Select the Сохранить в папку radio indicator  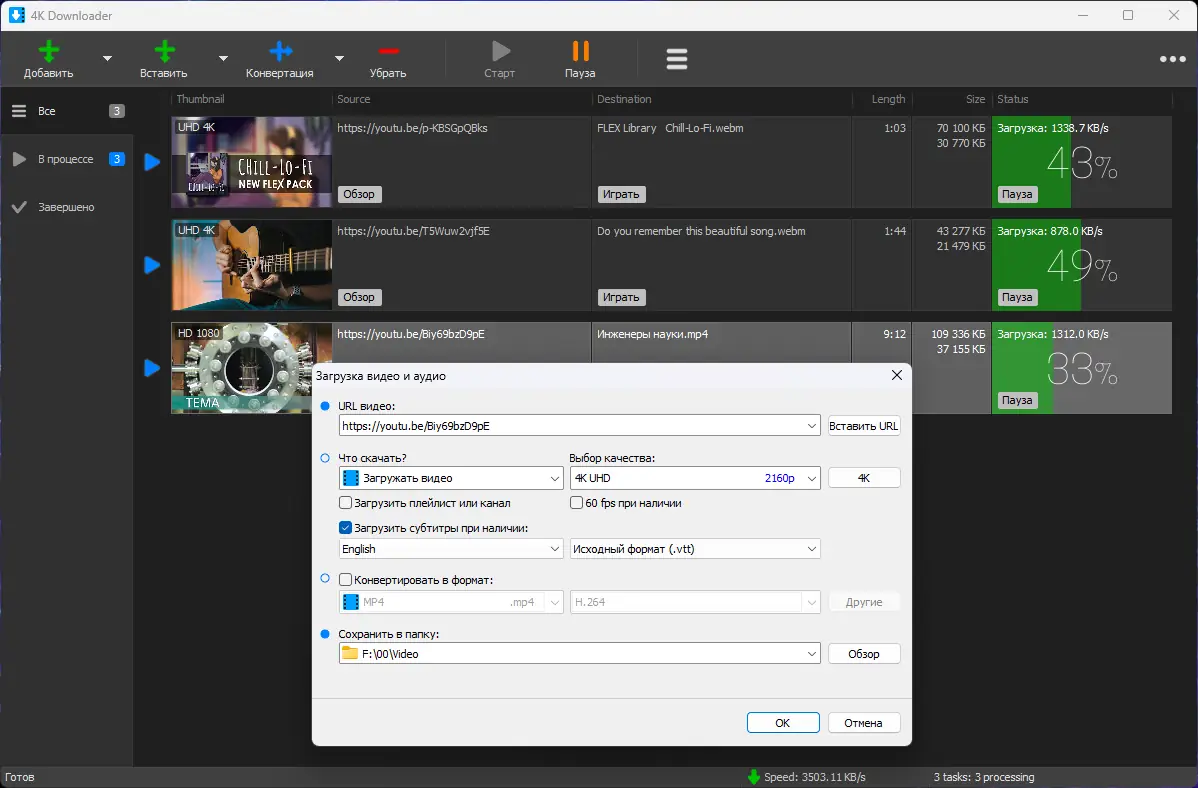pos(325,634)
